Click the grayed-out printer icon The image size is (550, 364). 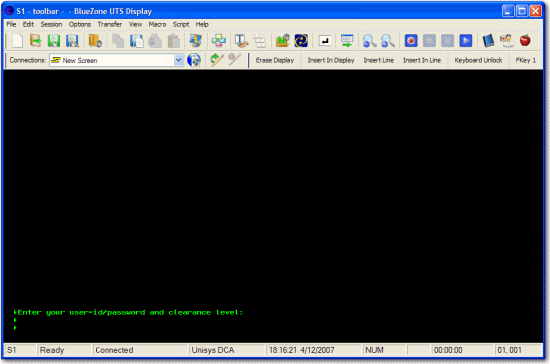pos(155,41)
